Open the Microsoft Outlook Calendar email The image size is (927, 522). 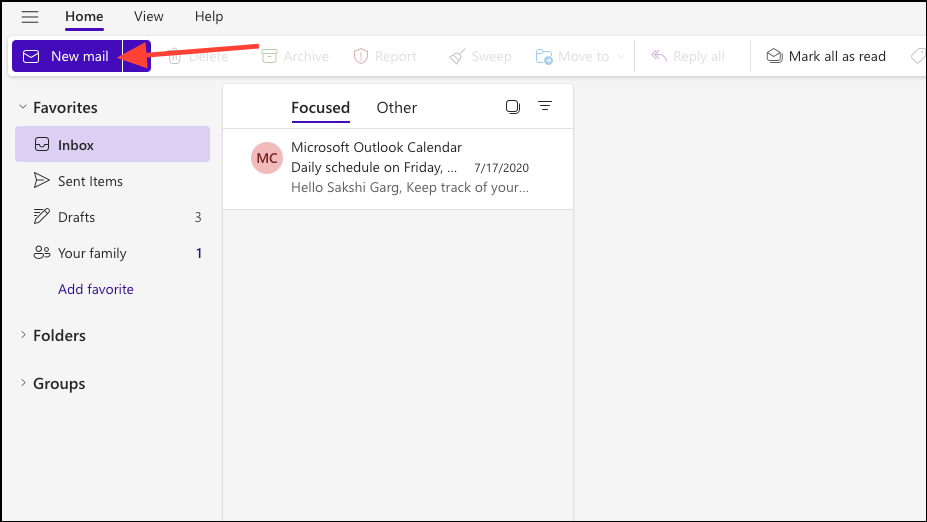(398, 168)
